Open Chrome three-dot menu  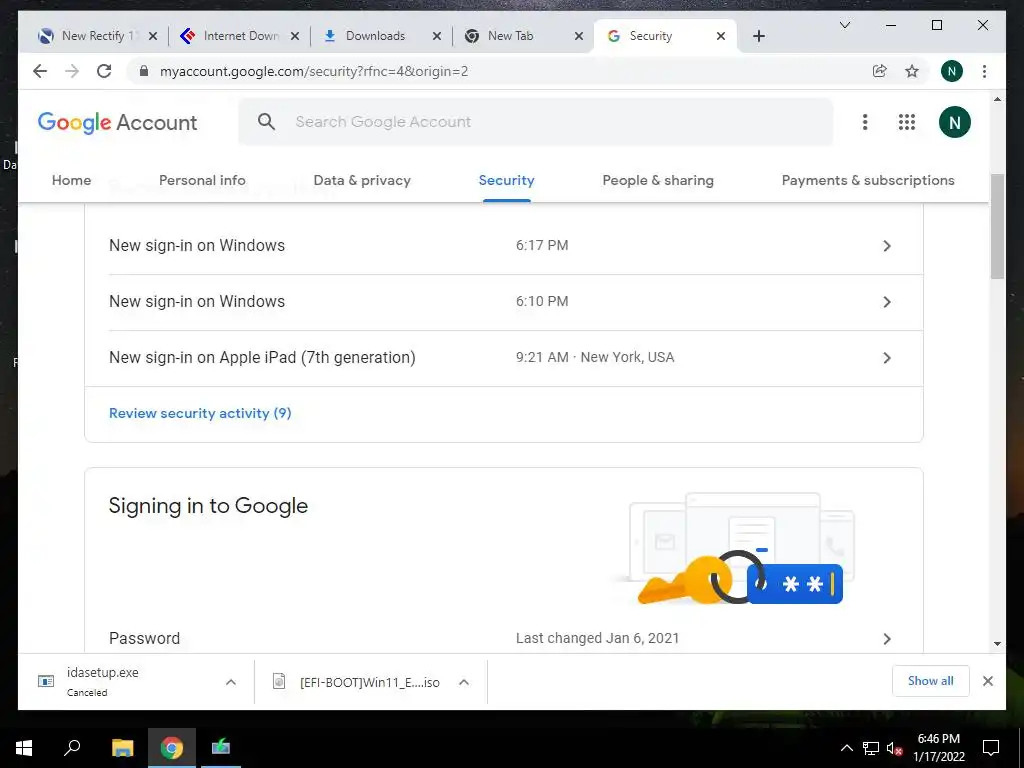tap(984, 71)
